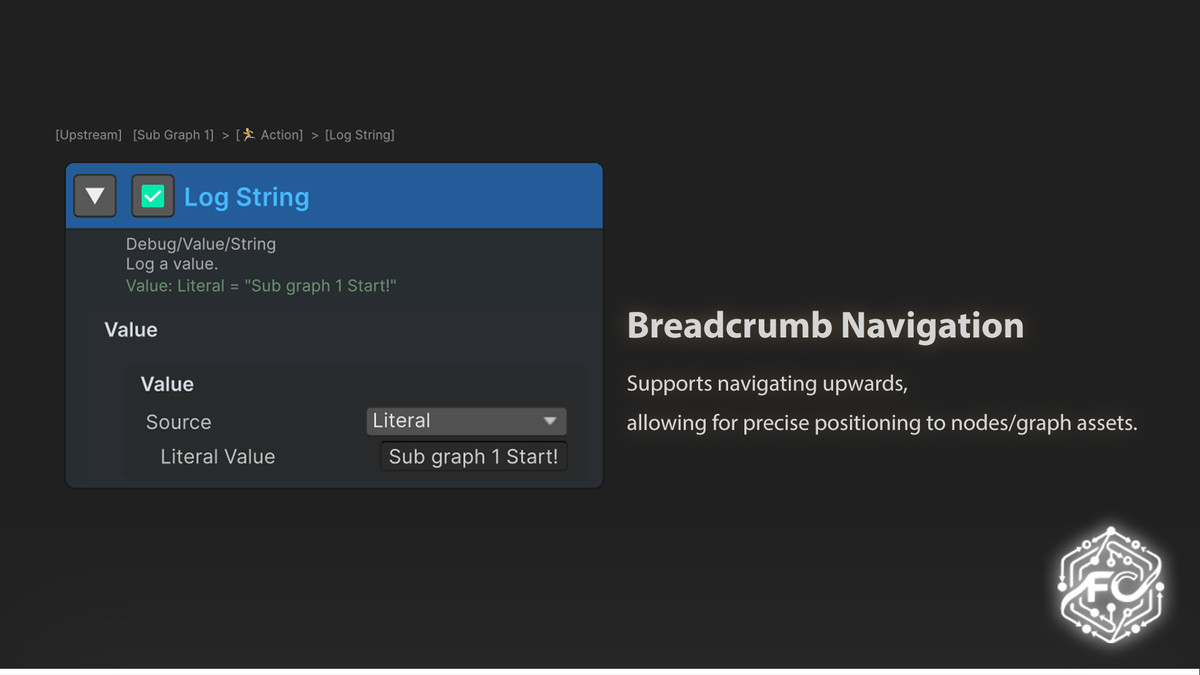Collapse the Log String node using the triangle
This screenshot has width=1200, height=675.
coord(95,196)
